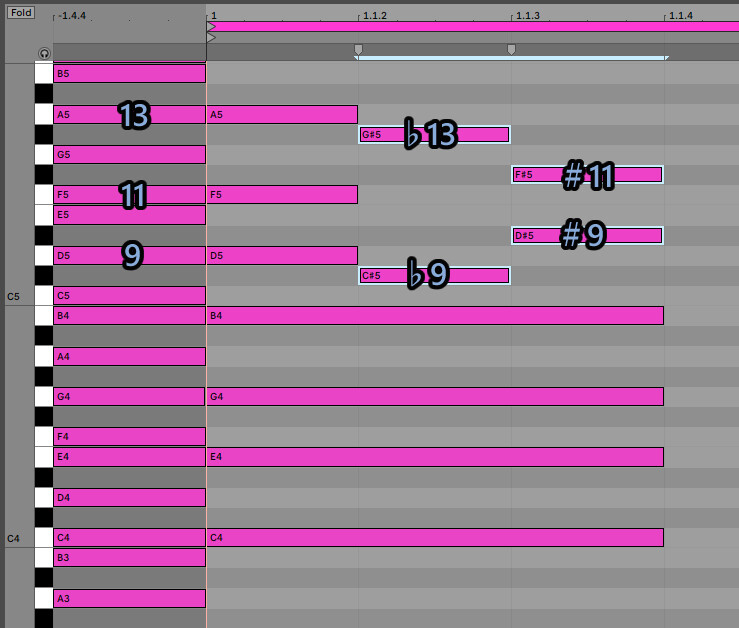The height and width of the screenshot is (628, 739).
Task: Click the white piano key beside C5
Action: pos(44,296)
